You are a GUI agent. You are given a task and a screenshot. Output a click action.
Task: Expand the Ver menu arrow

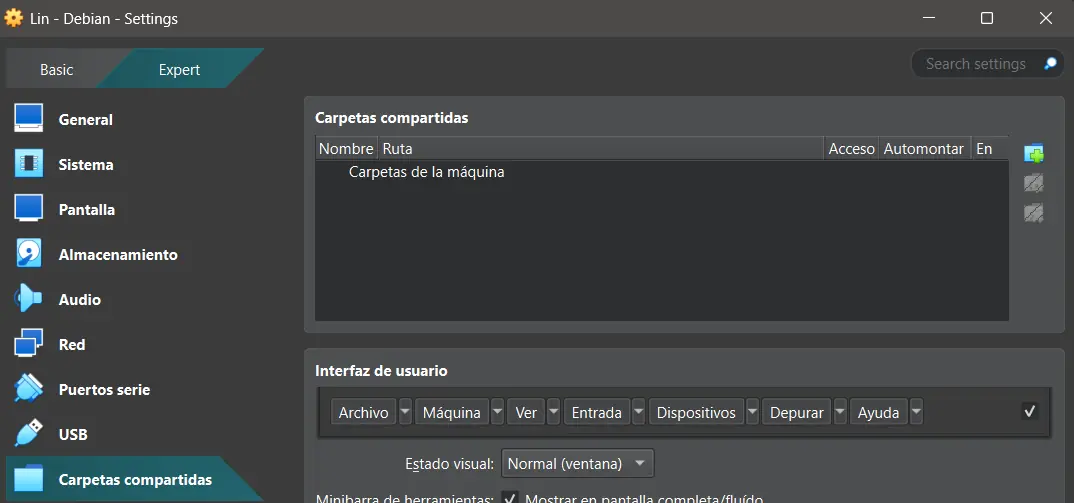pyautogui.click(x=553, y=413)
